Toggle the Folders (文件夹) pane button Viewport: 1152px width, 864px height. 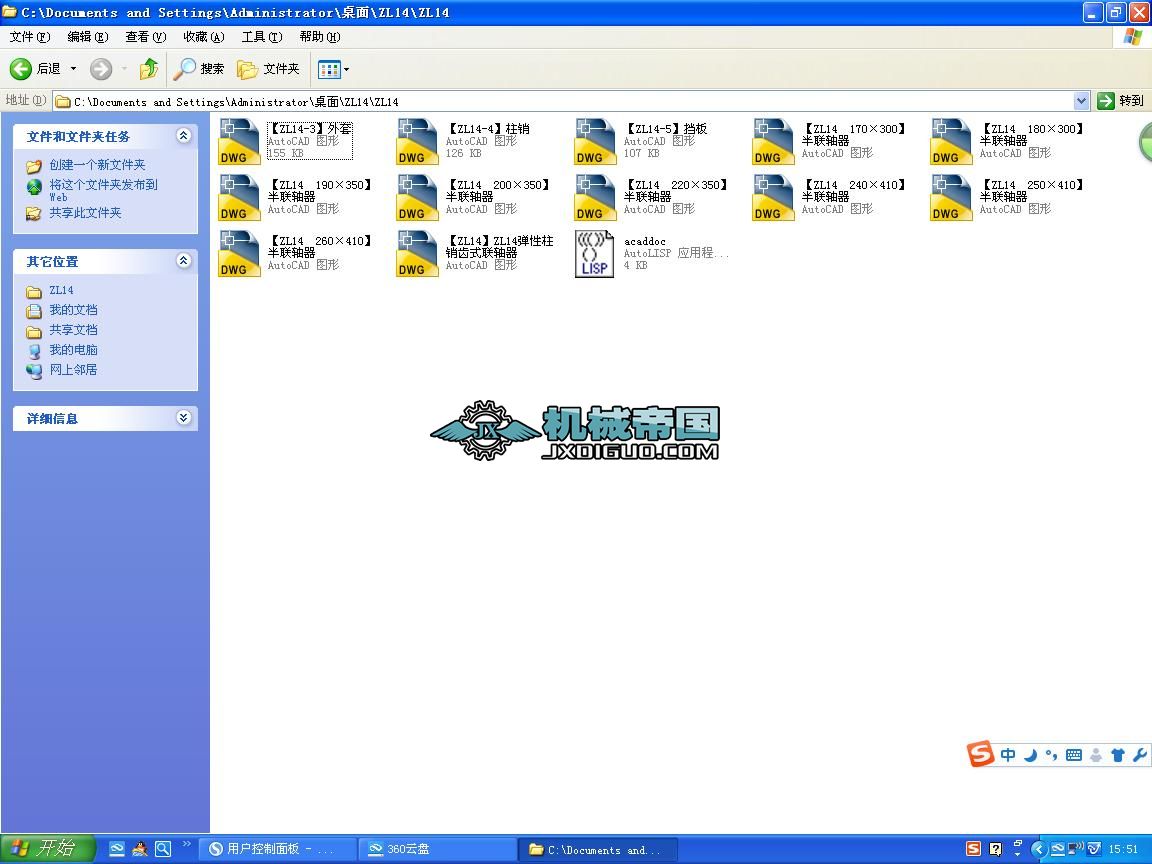(268, 69)
